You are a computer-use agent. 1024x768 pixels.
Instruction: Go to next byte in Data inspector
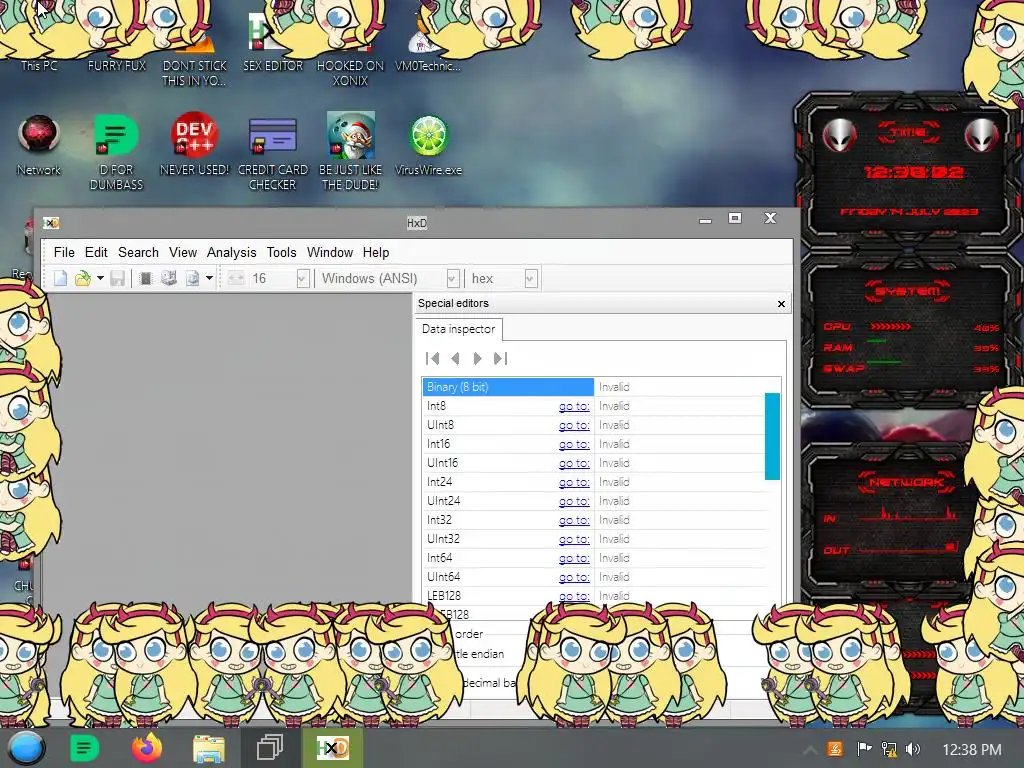pos(477,359)
